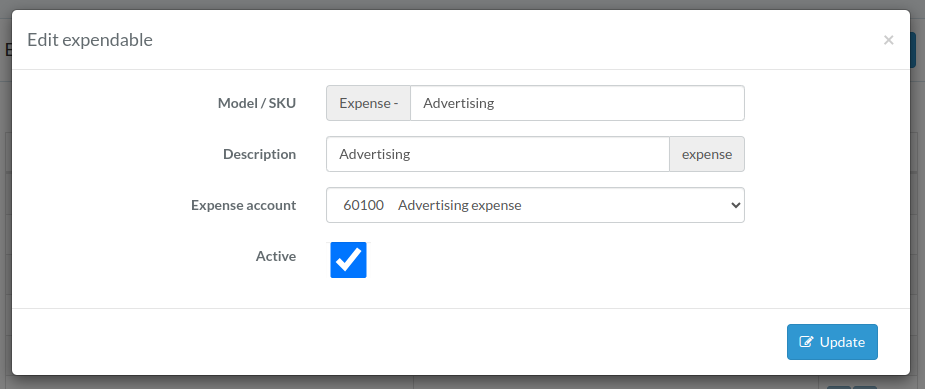Click the 'Active' label

point(275,256)
